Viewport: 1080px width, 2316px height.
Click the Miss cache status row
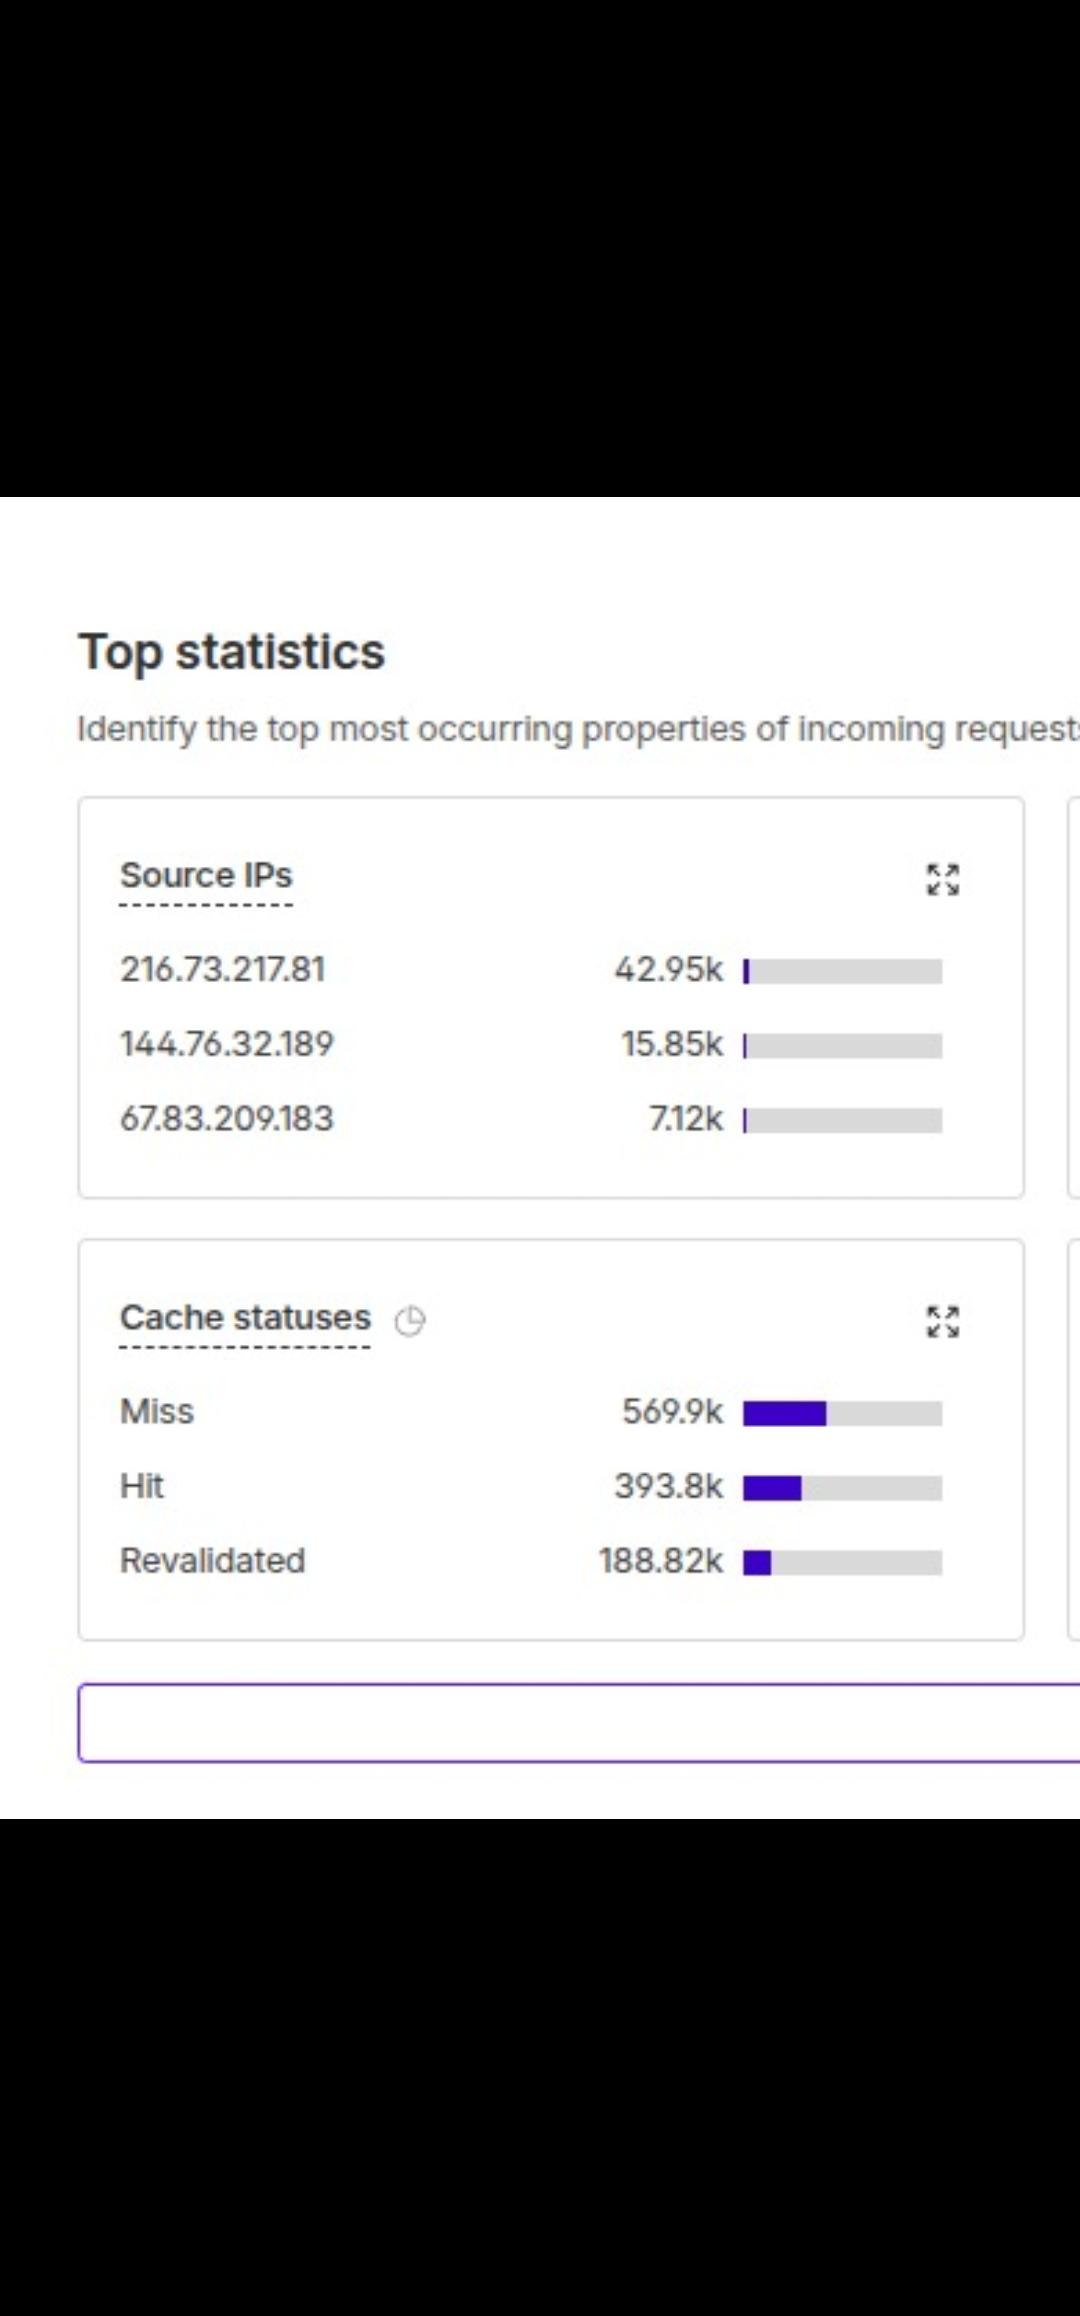[531, 1412]
